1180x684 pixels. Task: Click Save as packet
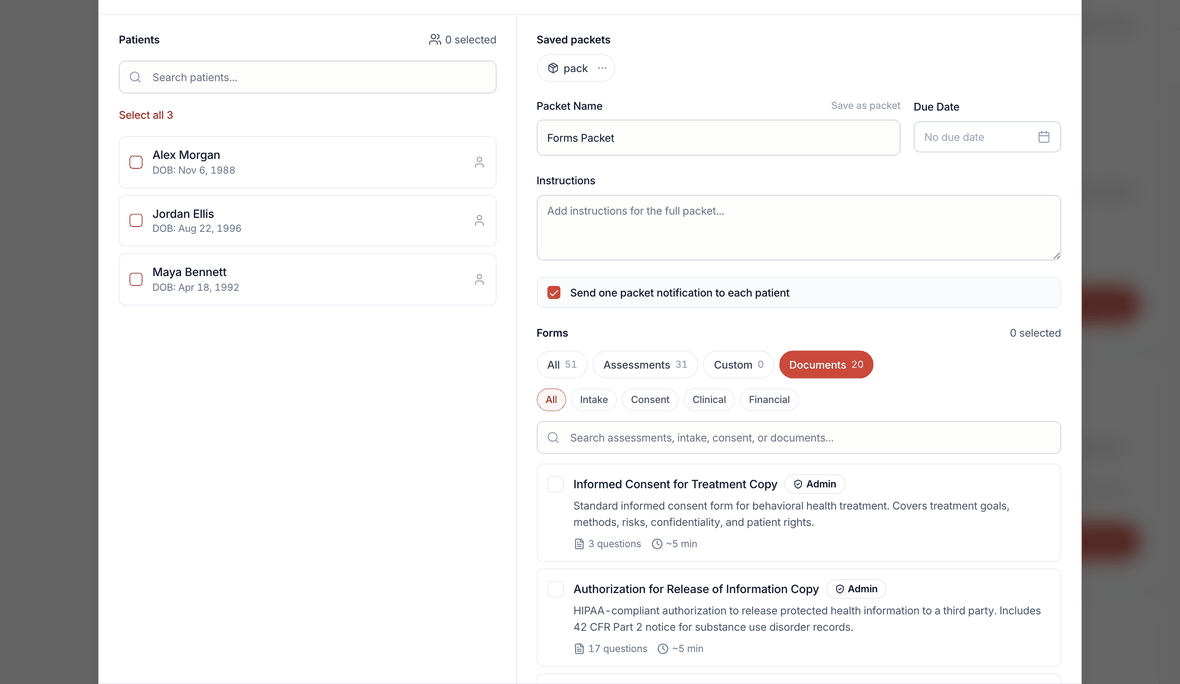pyautogui.click(x=865, y=105)
